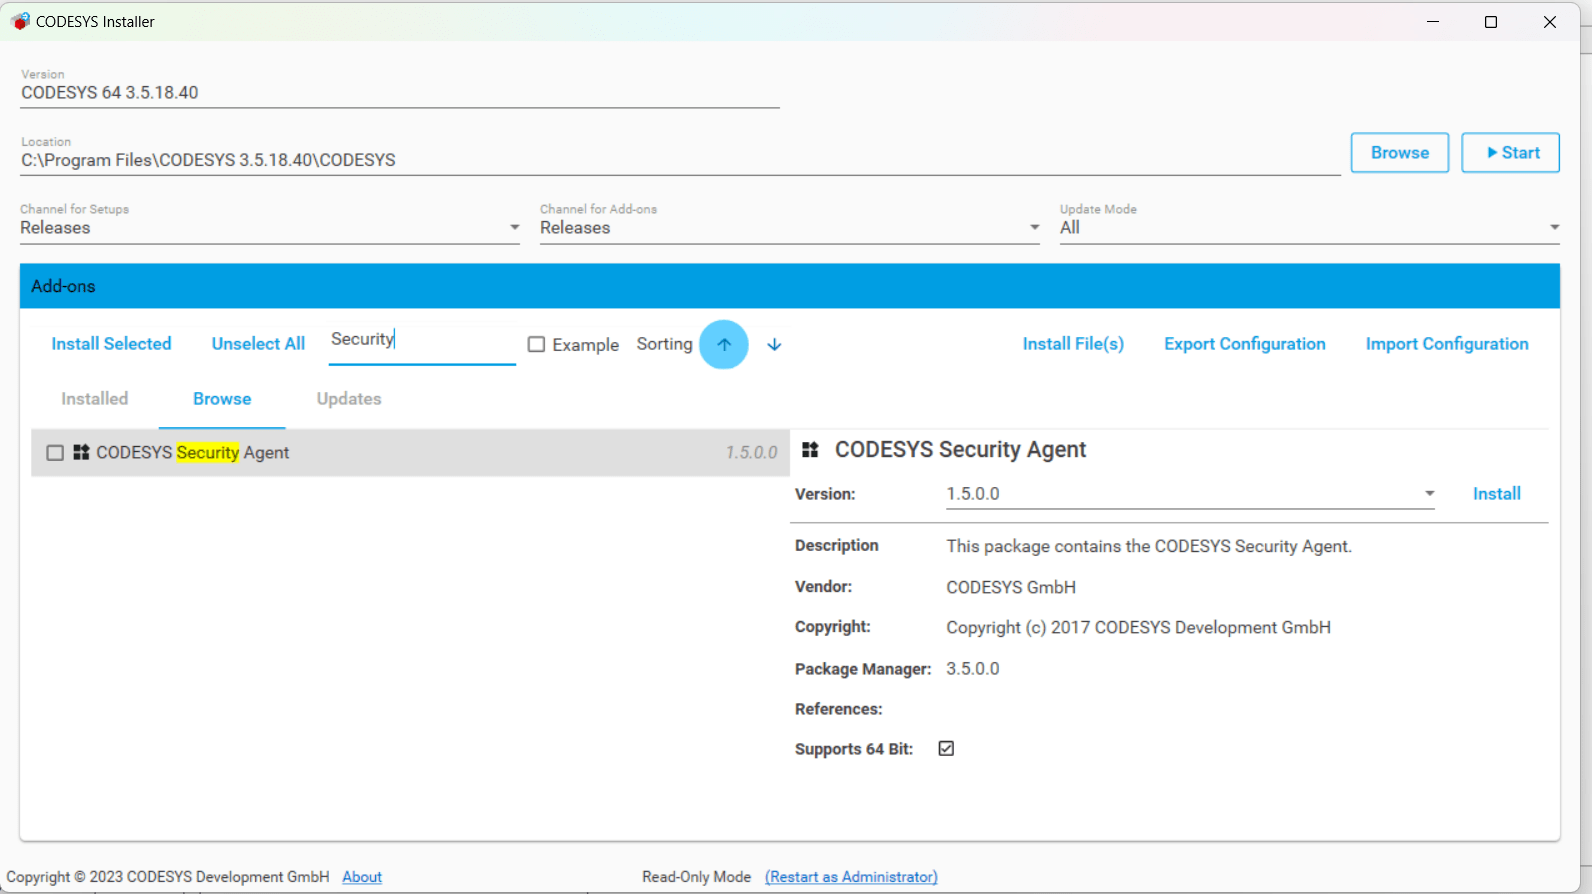Maximize the CODESYS Installer window
The height and width of the screenshot is (894, 1592).
pyautogui.click(x=1491, y=22)
